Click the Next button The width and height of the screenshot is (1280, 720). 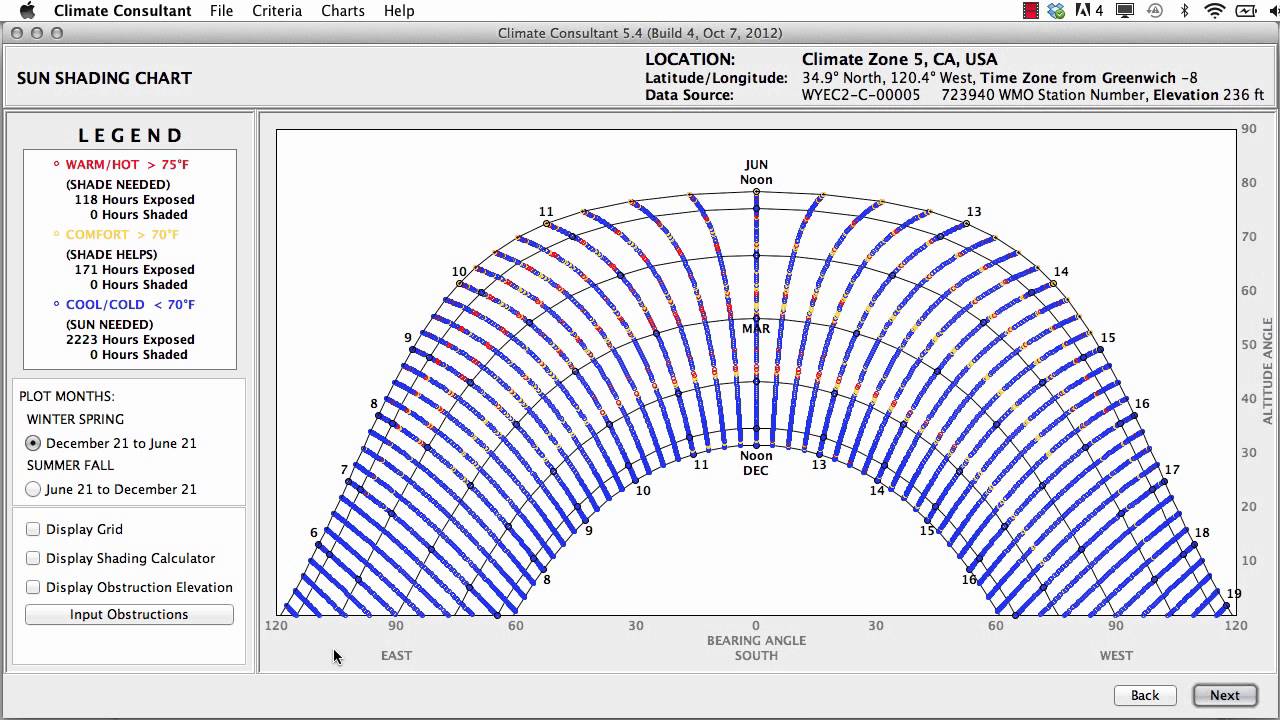click(x=1224, y=695)
